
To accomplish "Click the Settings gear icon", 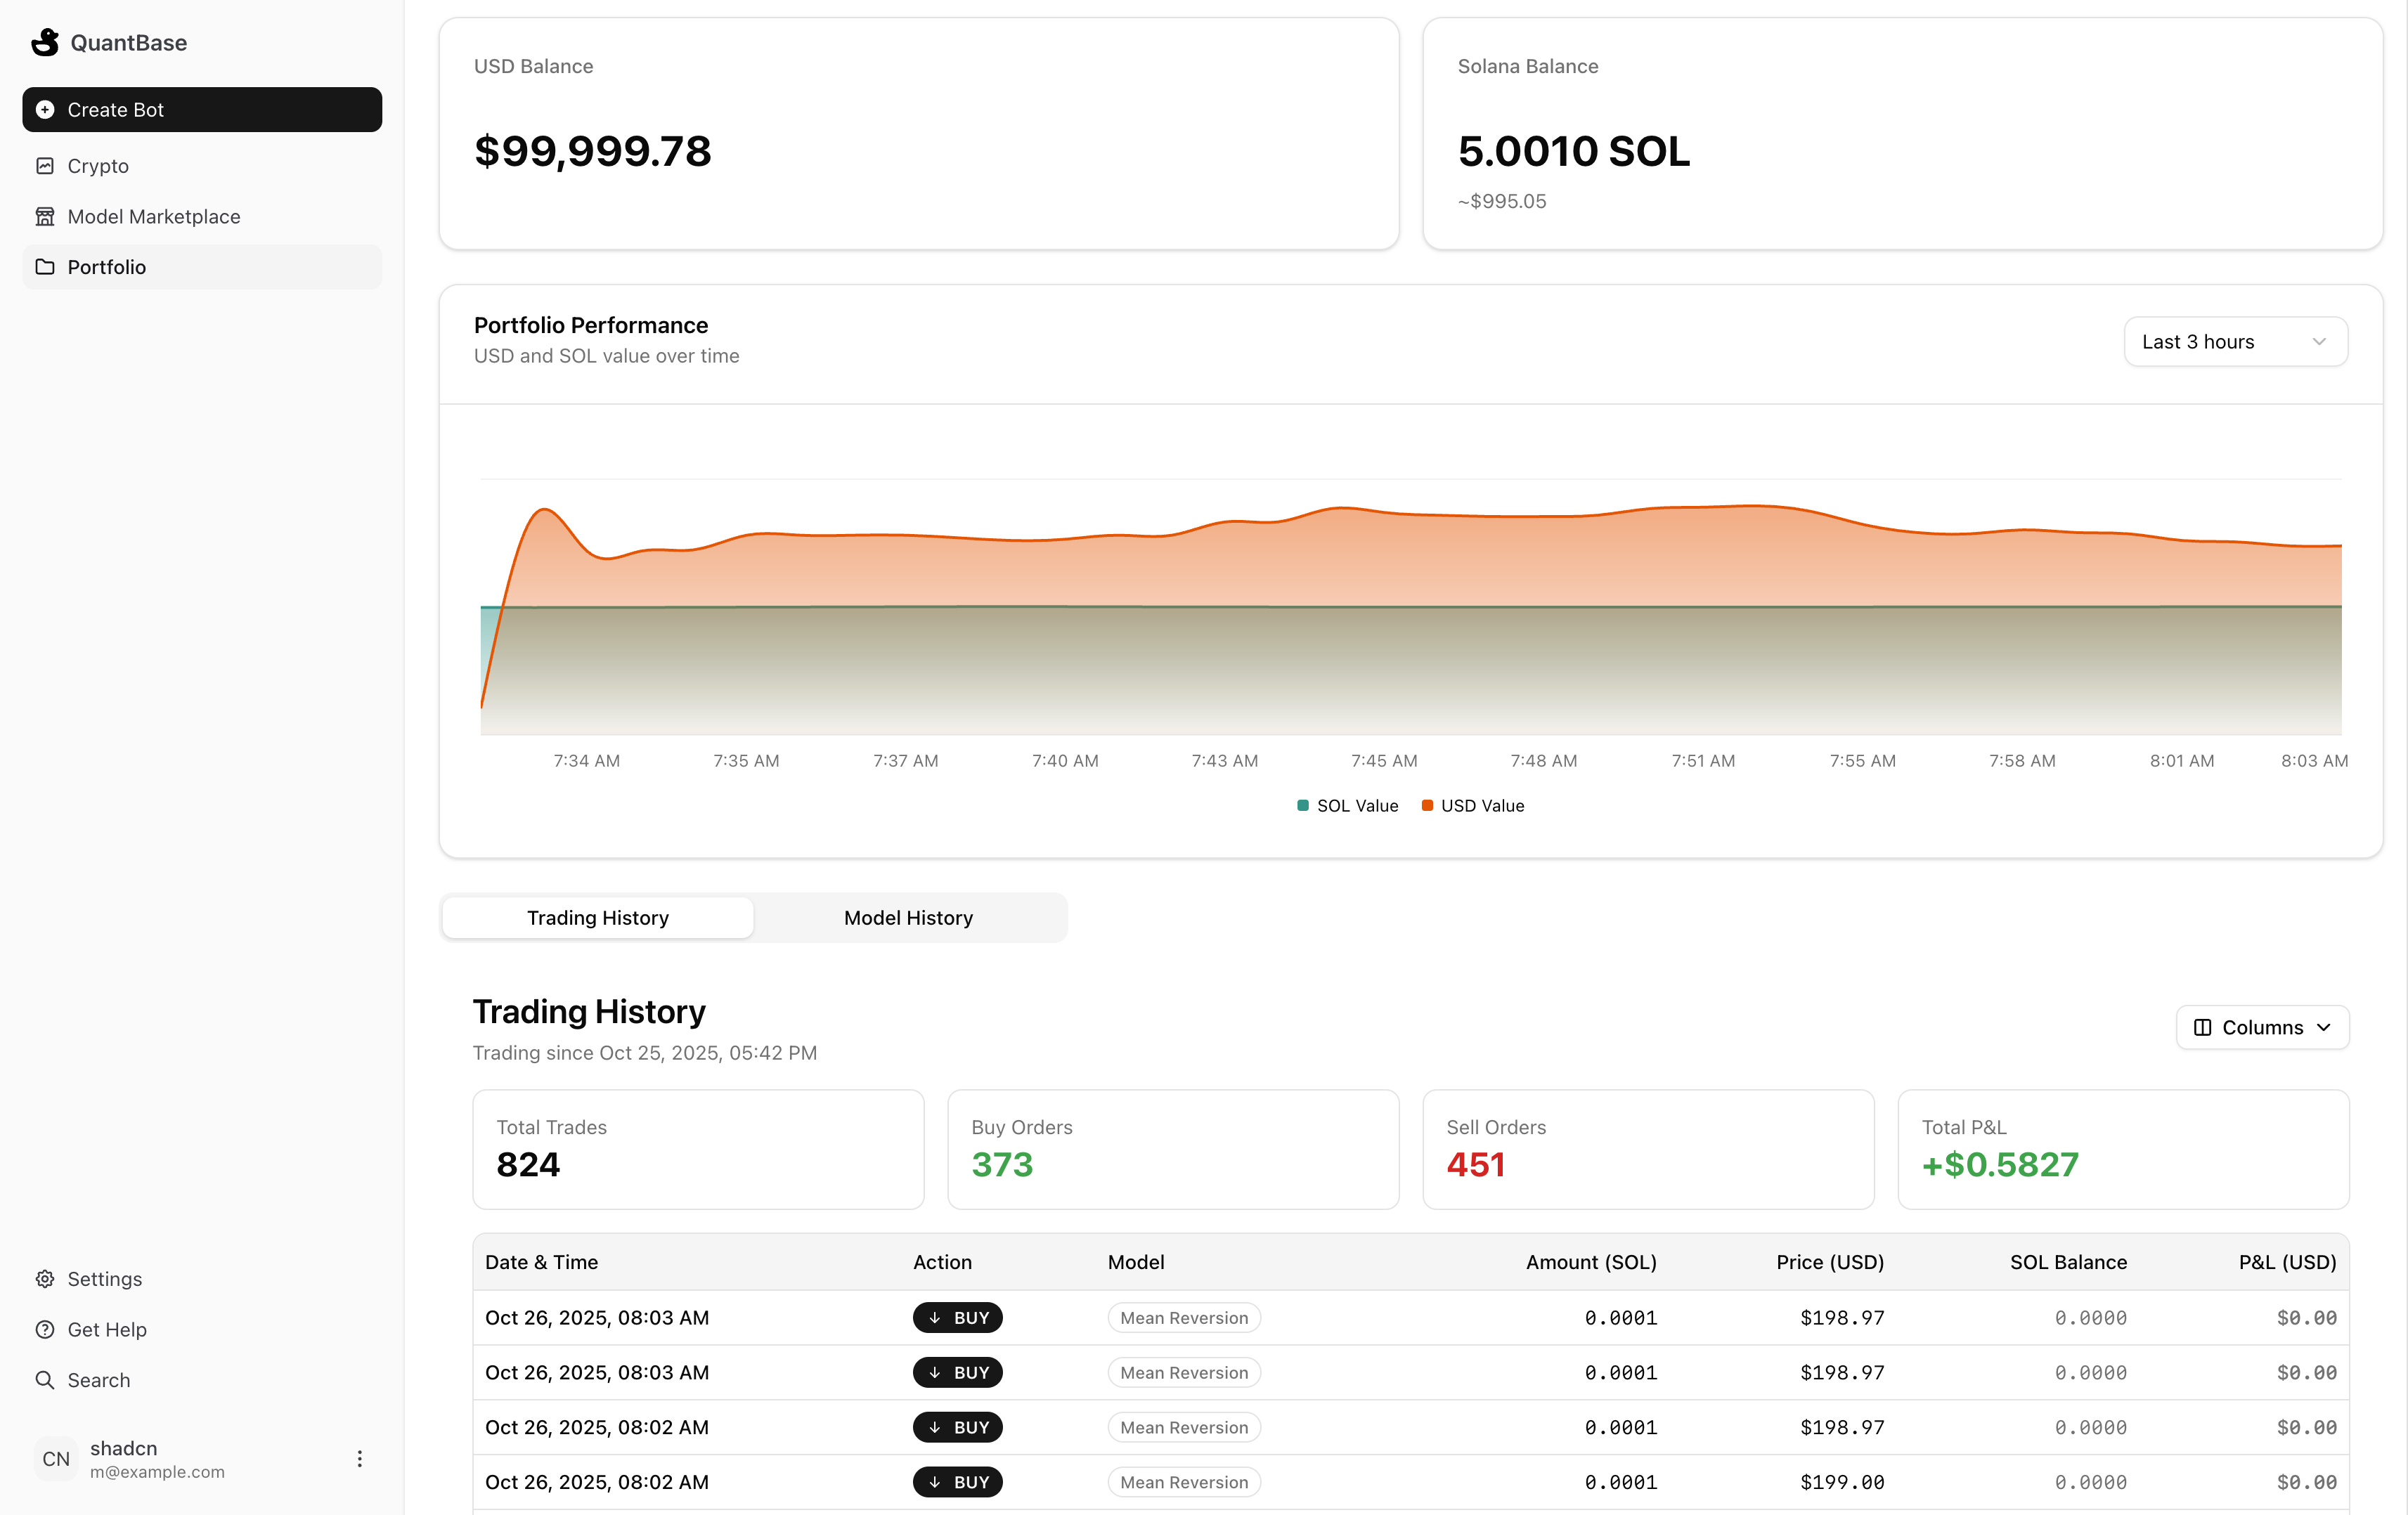I will tap(45, 1279).
